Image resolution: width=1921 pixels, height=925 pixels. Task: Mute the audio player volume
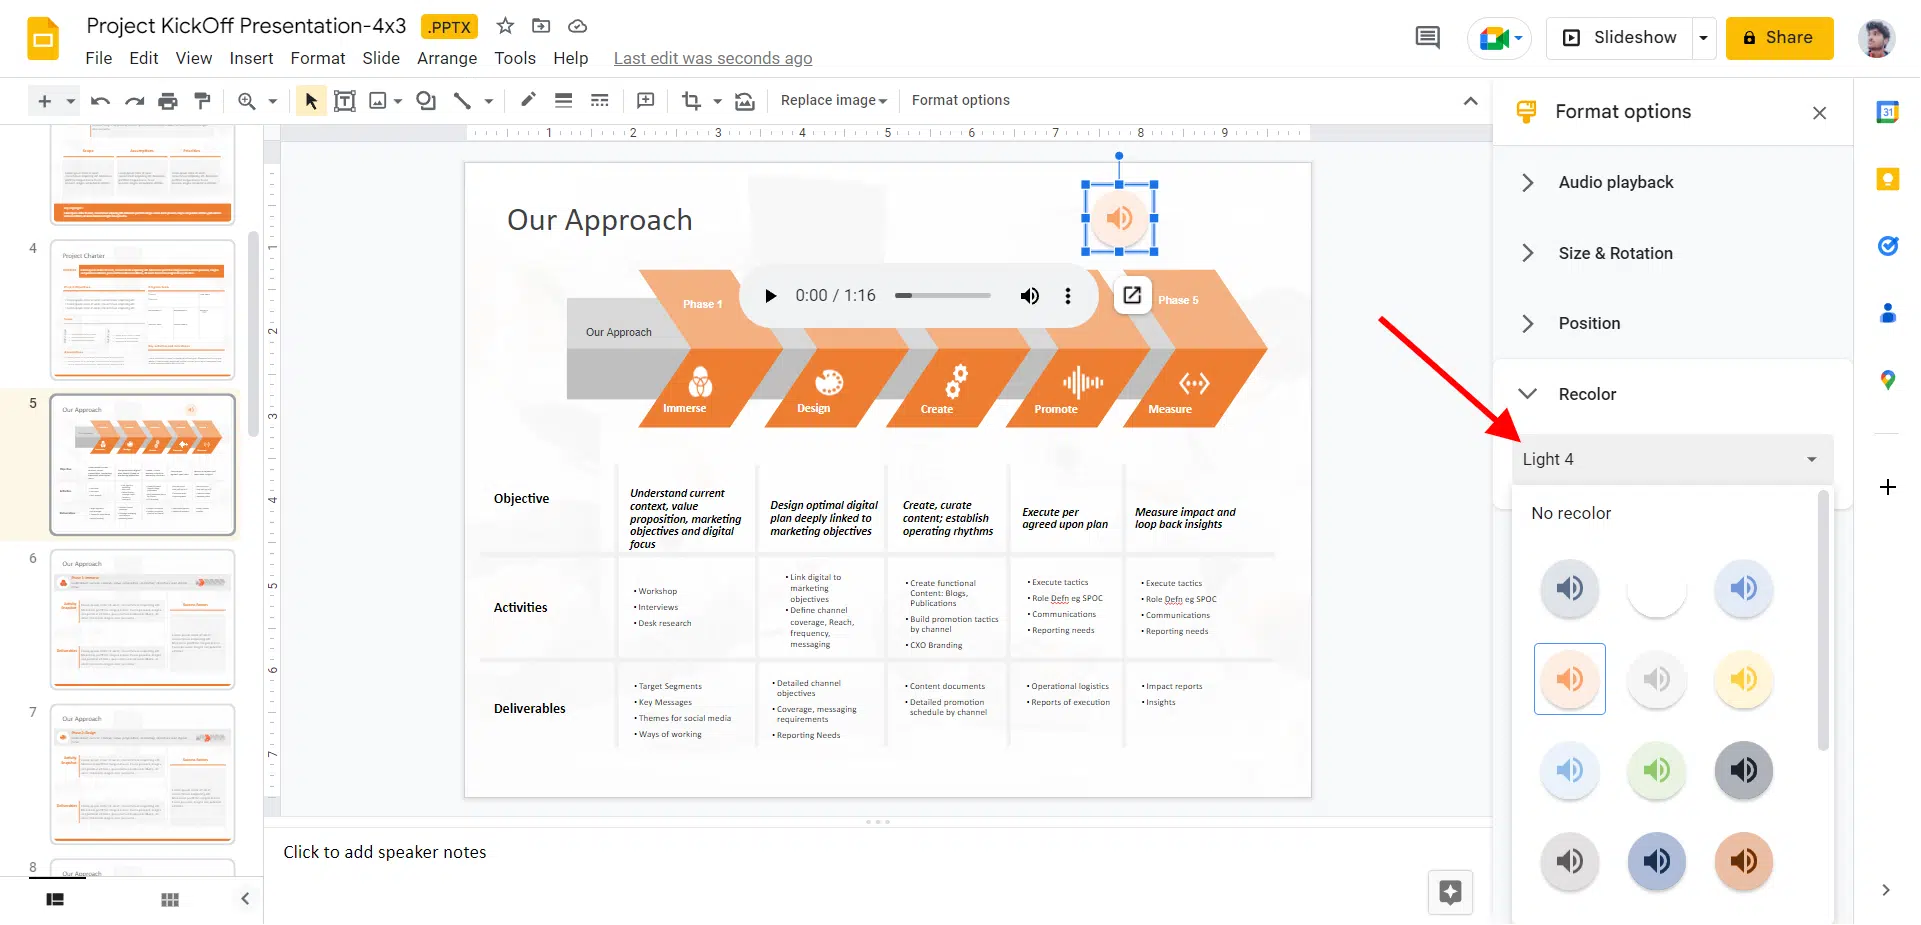tap(1029, 296)
